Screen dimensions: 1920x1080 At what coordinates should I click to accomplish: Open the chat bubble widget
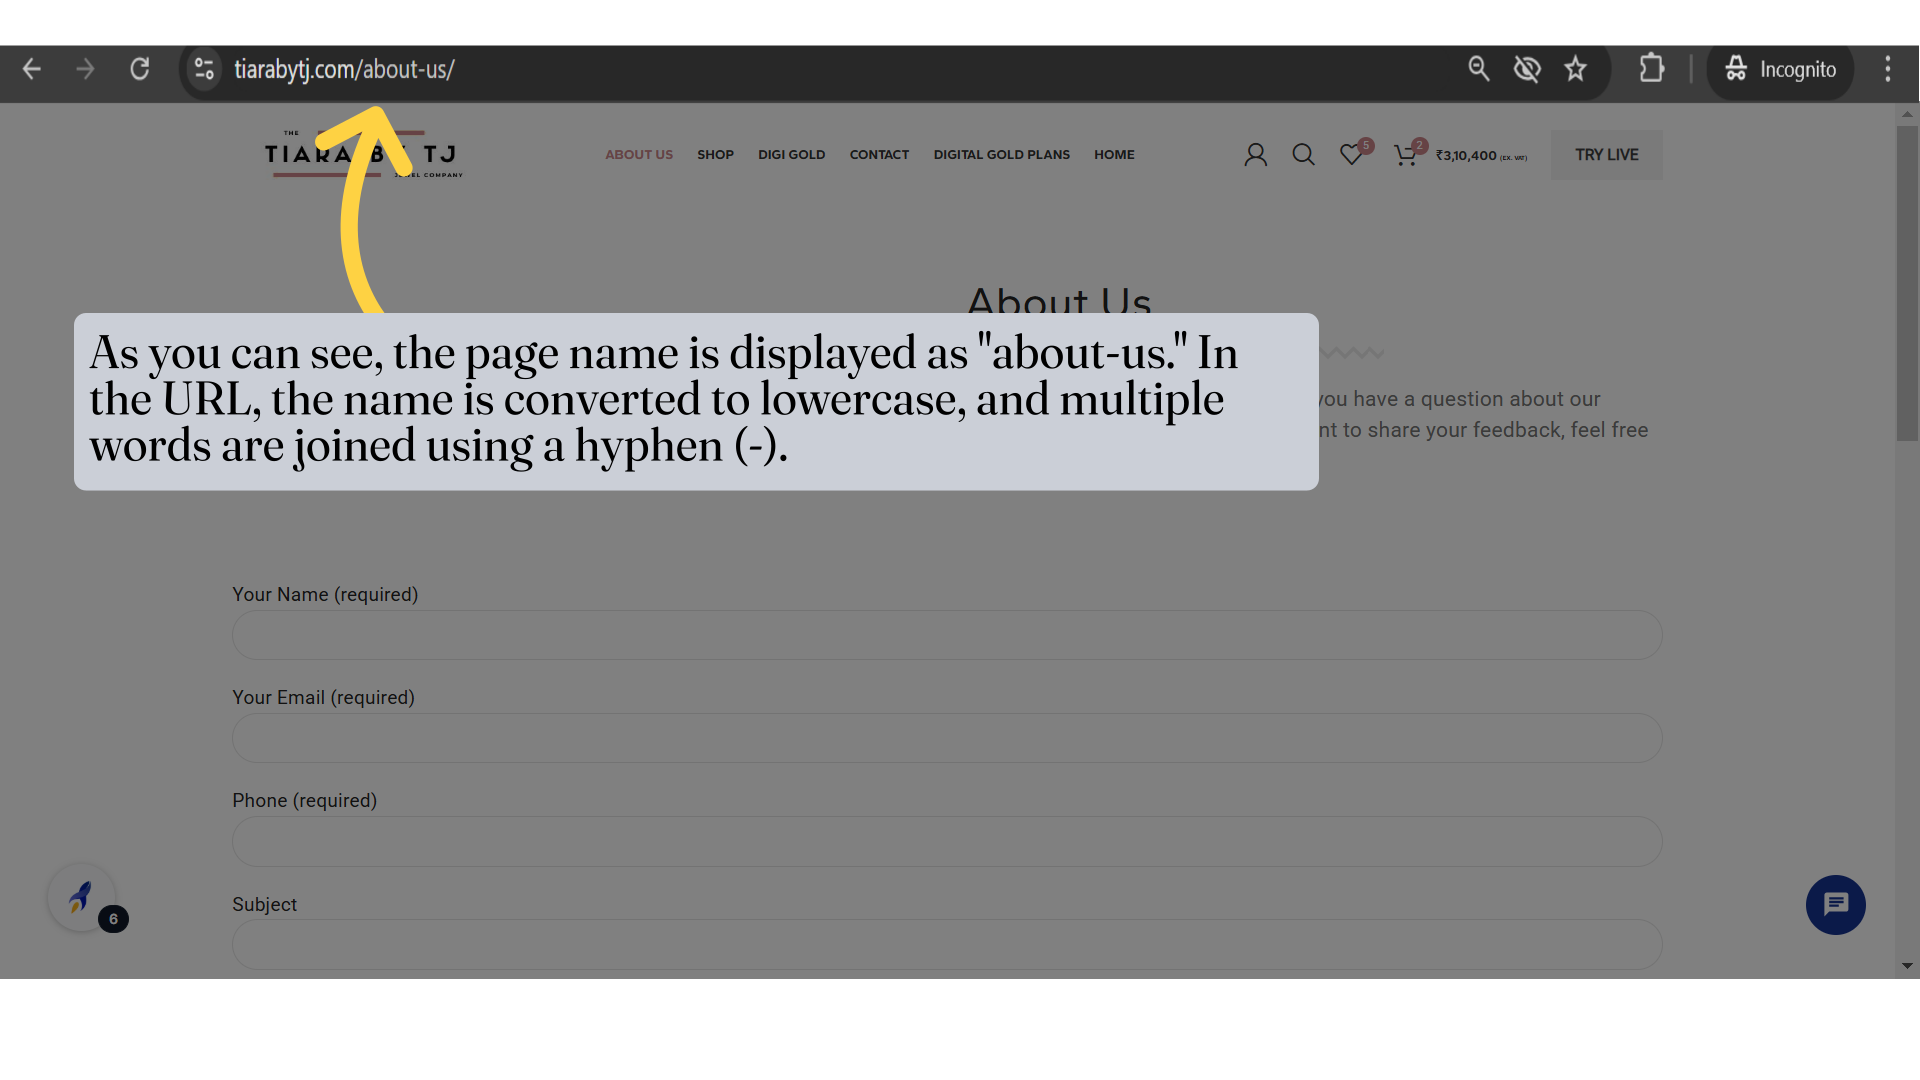coord(1835,905)
